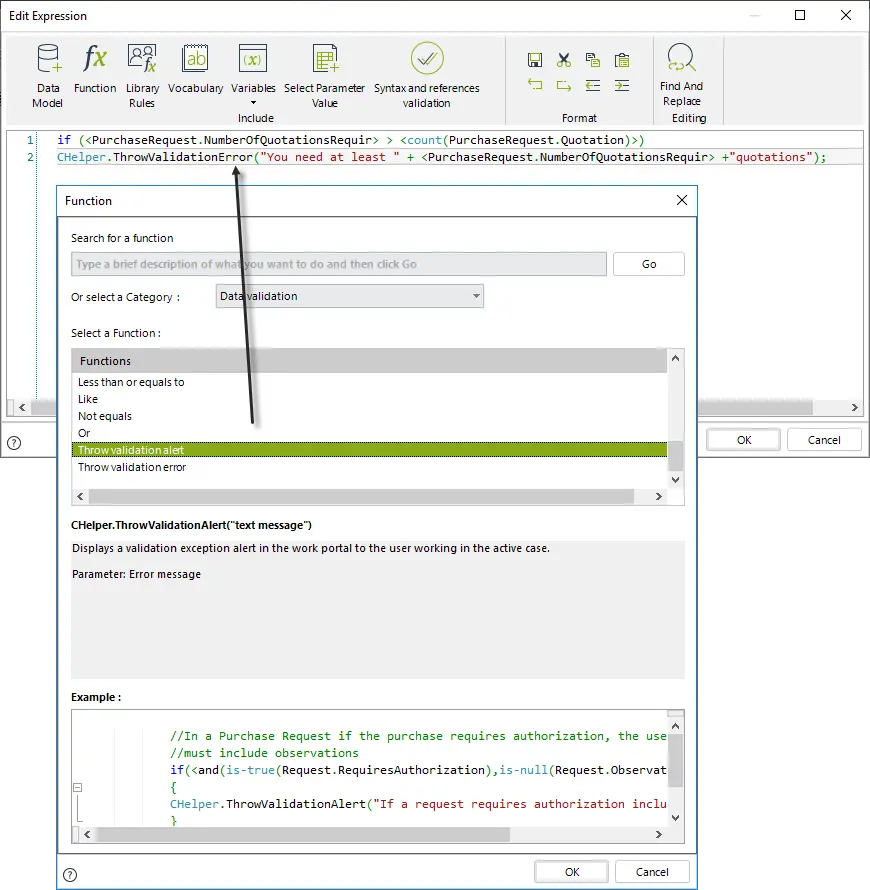Cancel the Function dialog
The image size is (870, 890).
coord(652,872)
